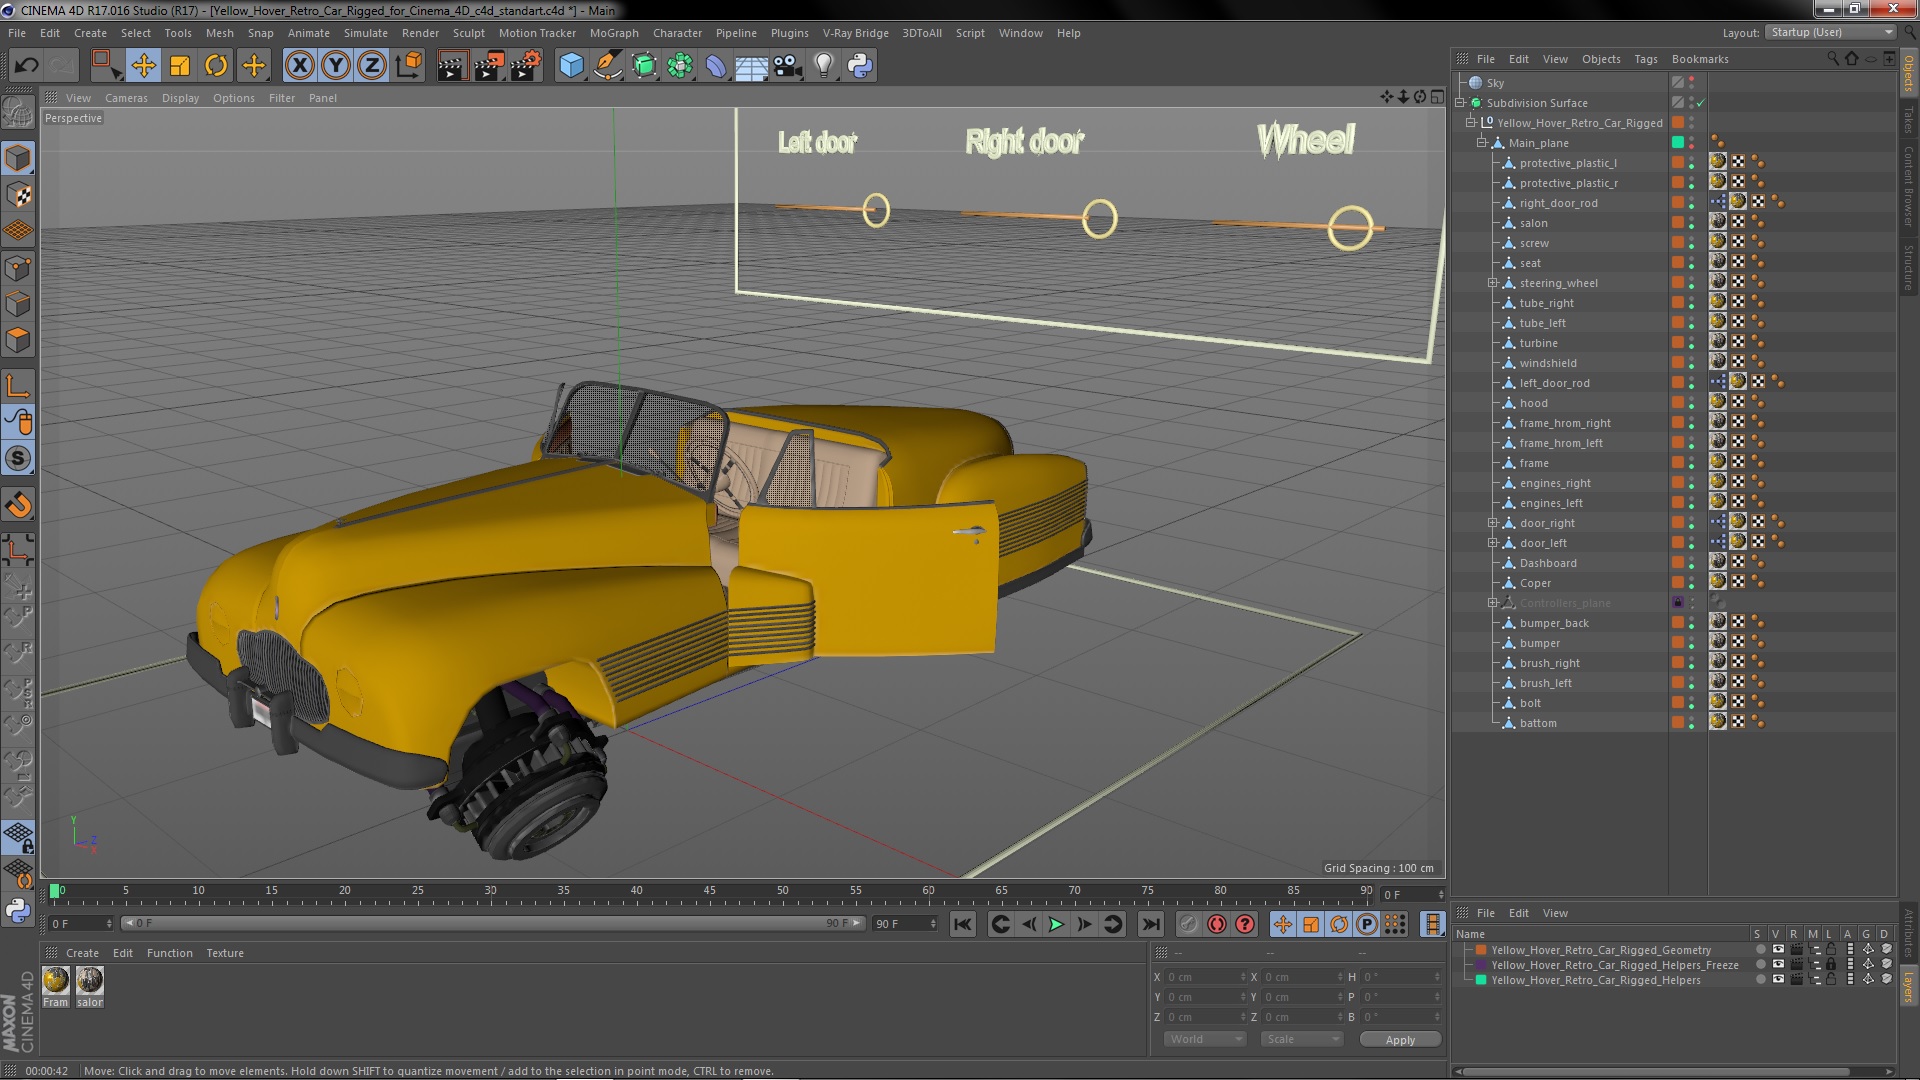Select Model mode icon in left palette
1920x1080 pixels.
(x=18, y=158)
